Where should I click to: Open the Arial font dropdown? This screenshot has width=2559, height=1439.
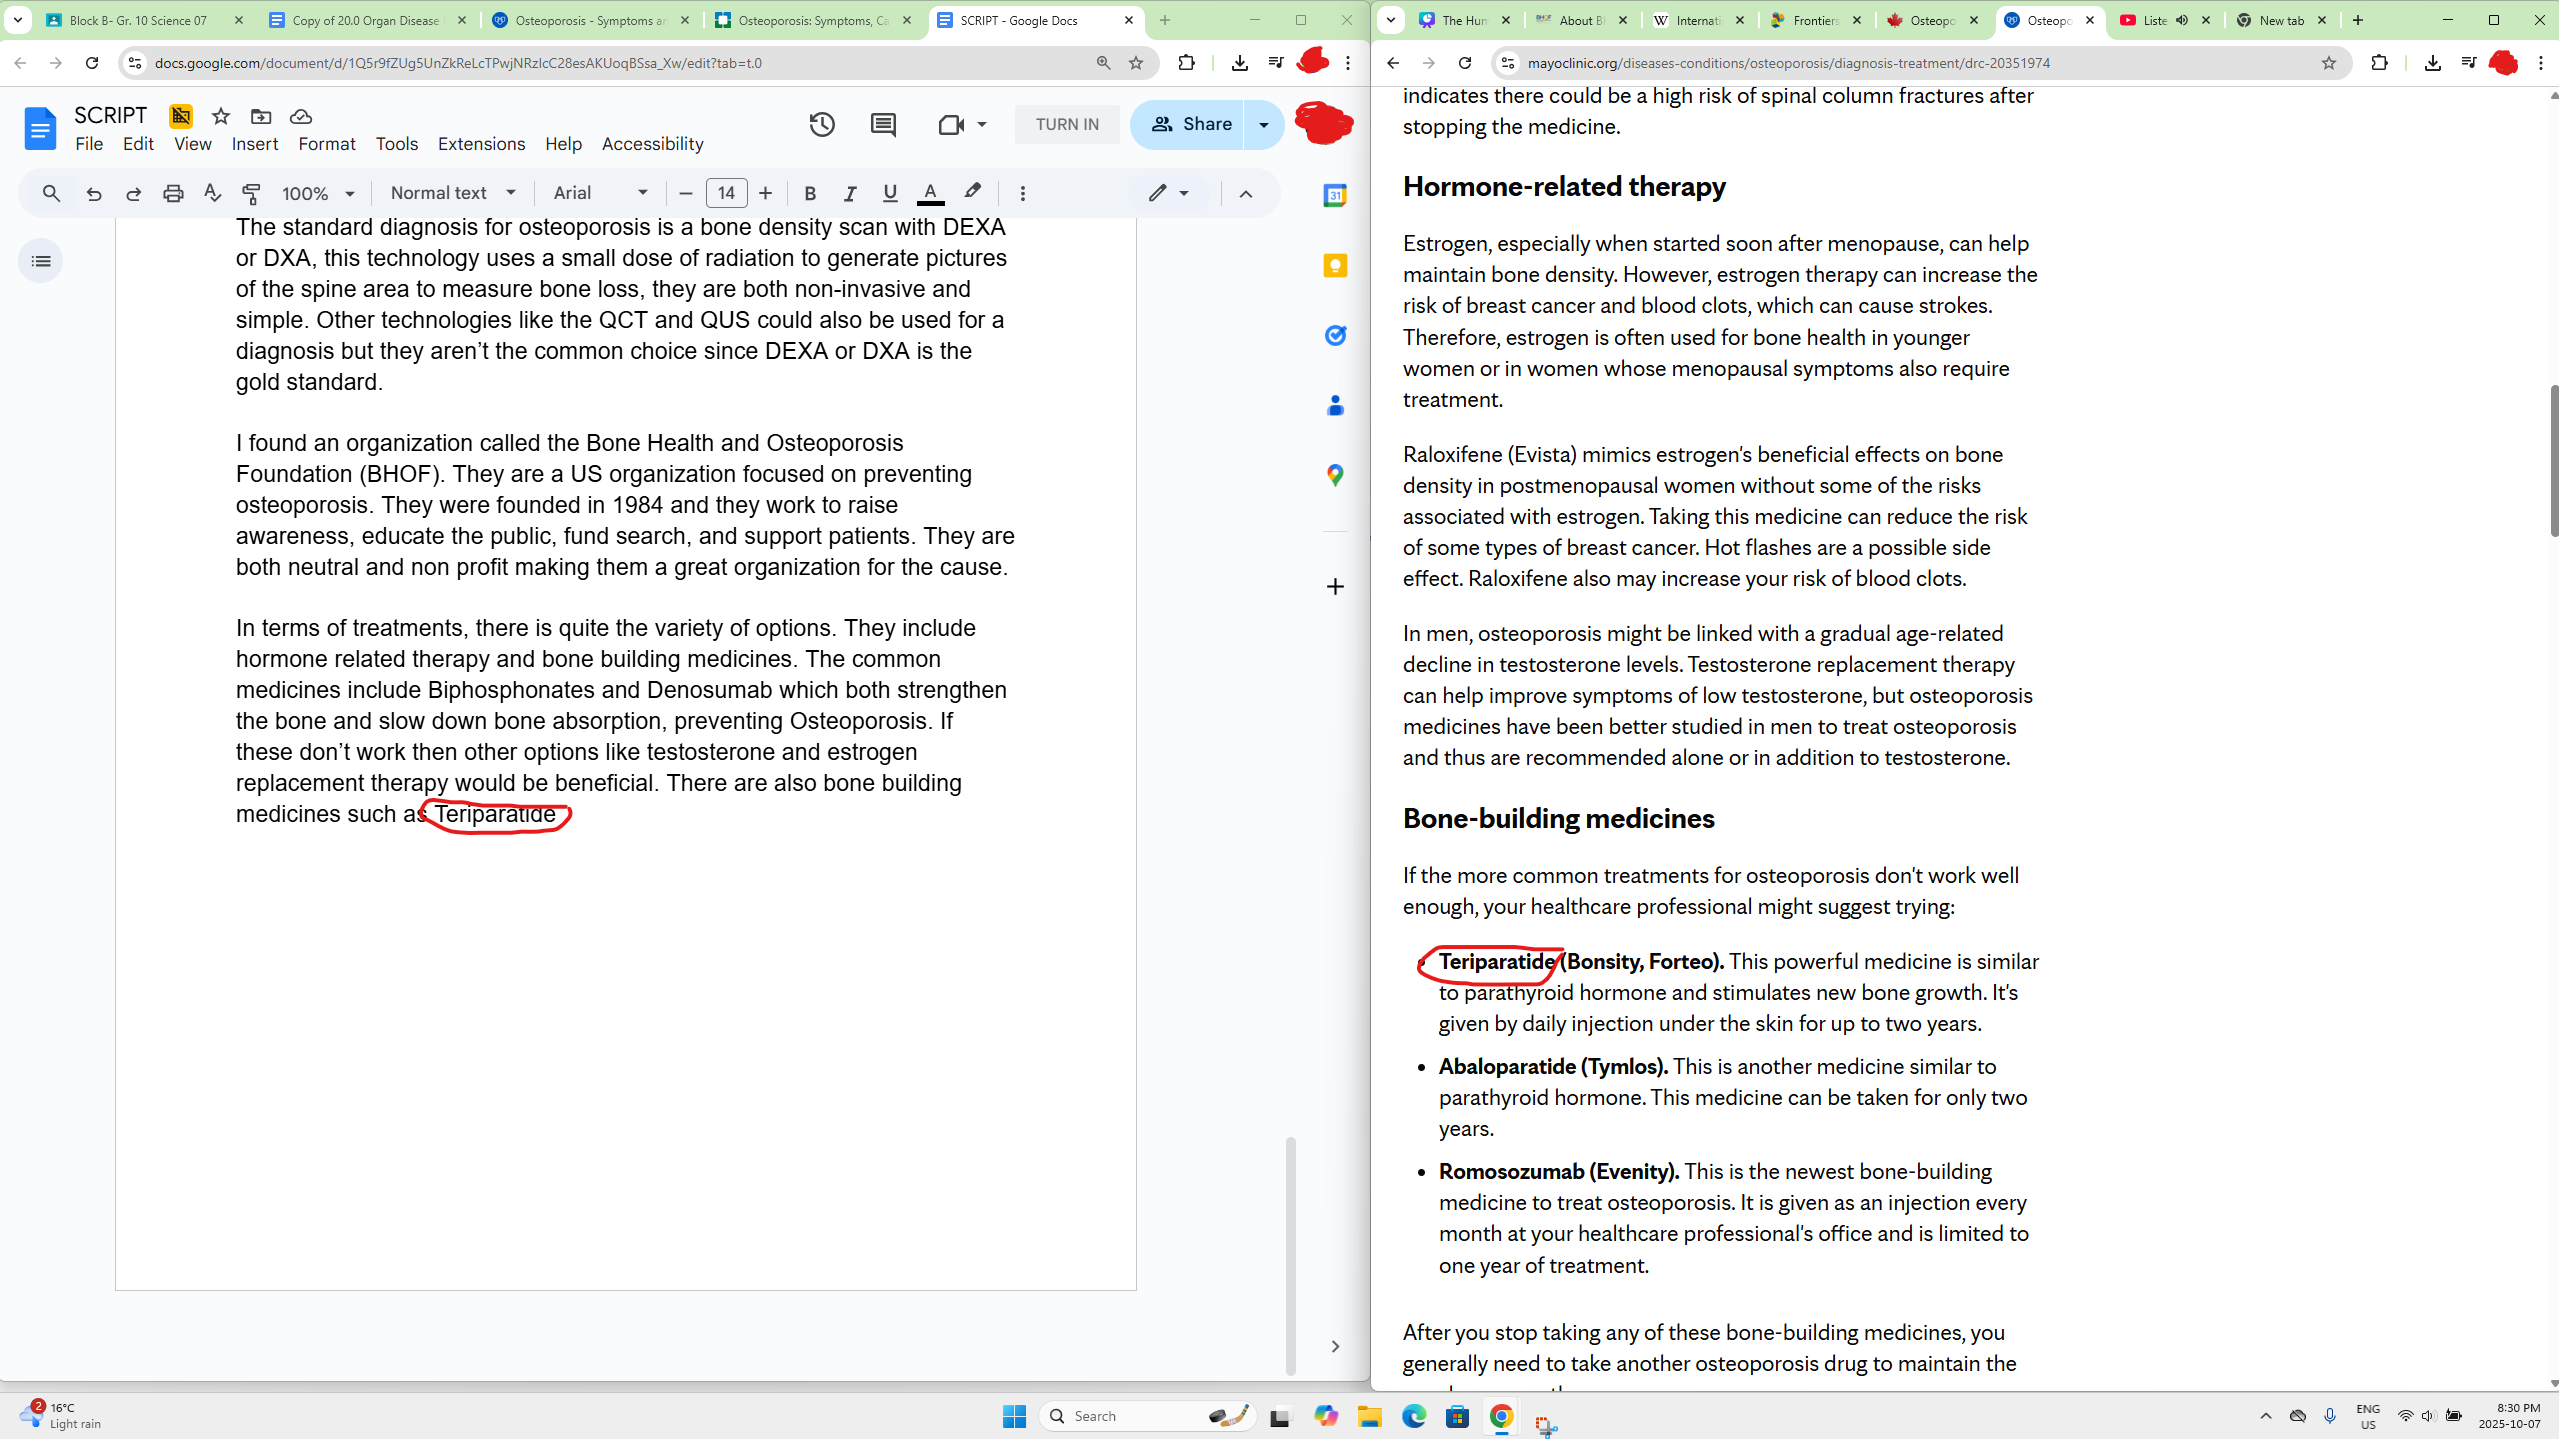(600, 193)
